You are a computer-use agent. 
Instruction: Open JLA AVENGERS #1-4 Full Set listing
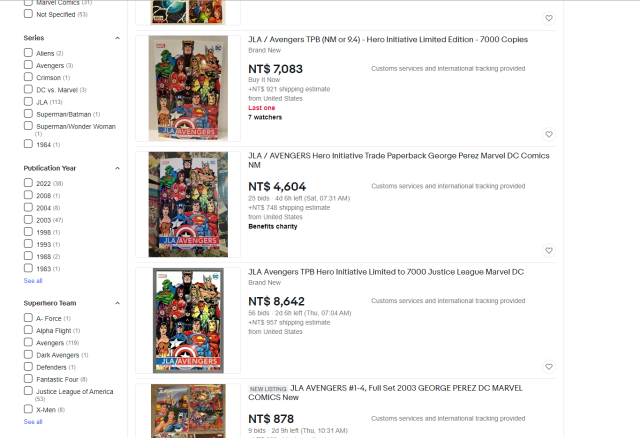[x=385, y=392]
